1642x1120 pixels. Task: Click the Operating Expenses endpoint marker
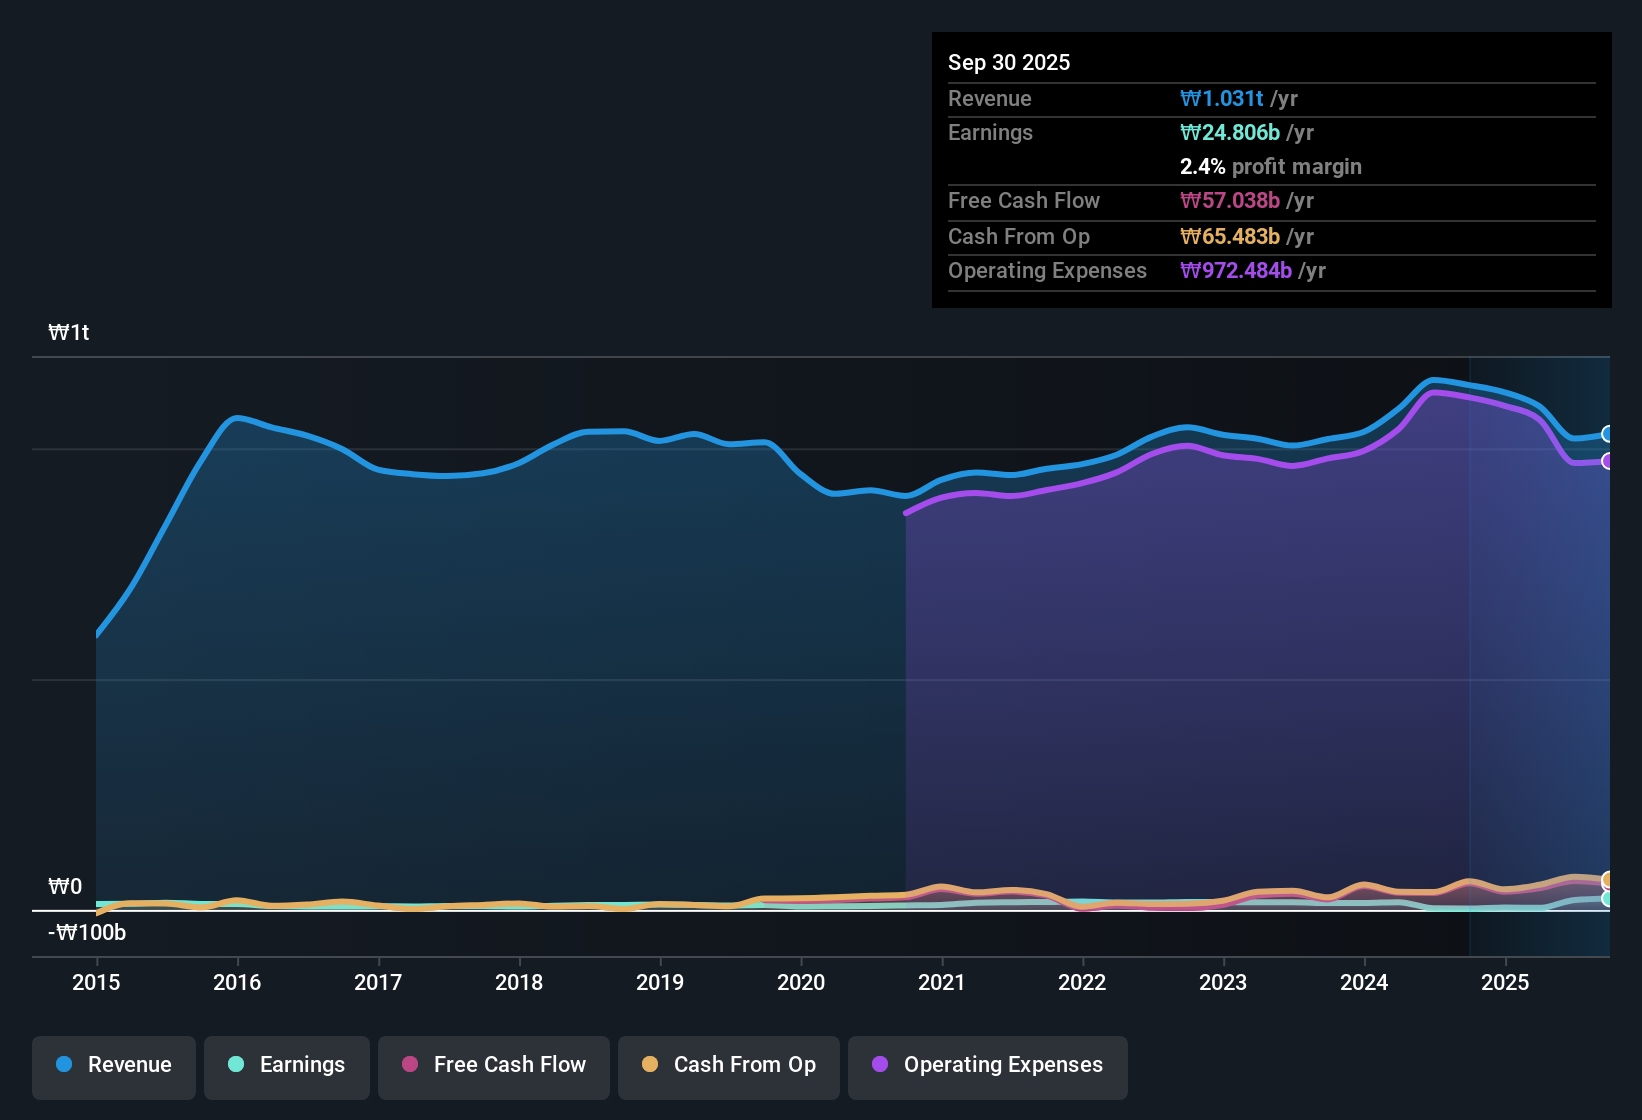[x=1607, y=461]
